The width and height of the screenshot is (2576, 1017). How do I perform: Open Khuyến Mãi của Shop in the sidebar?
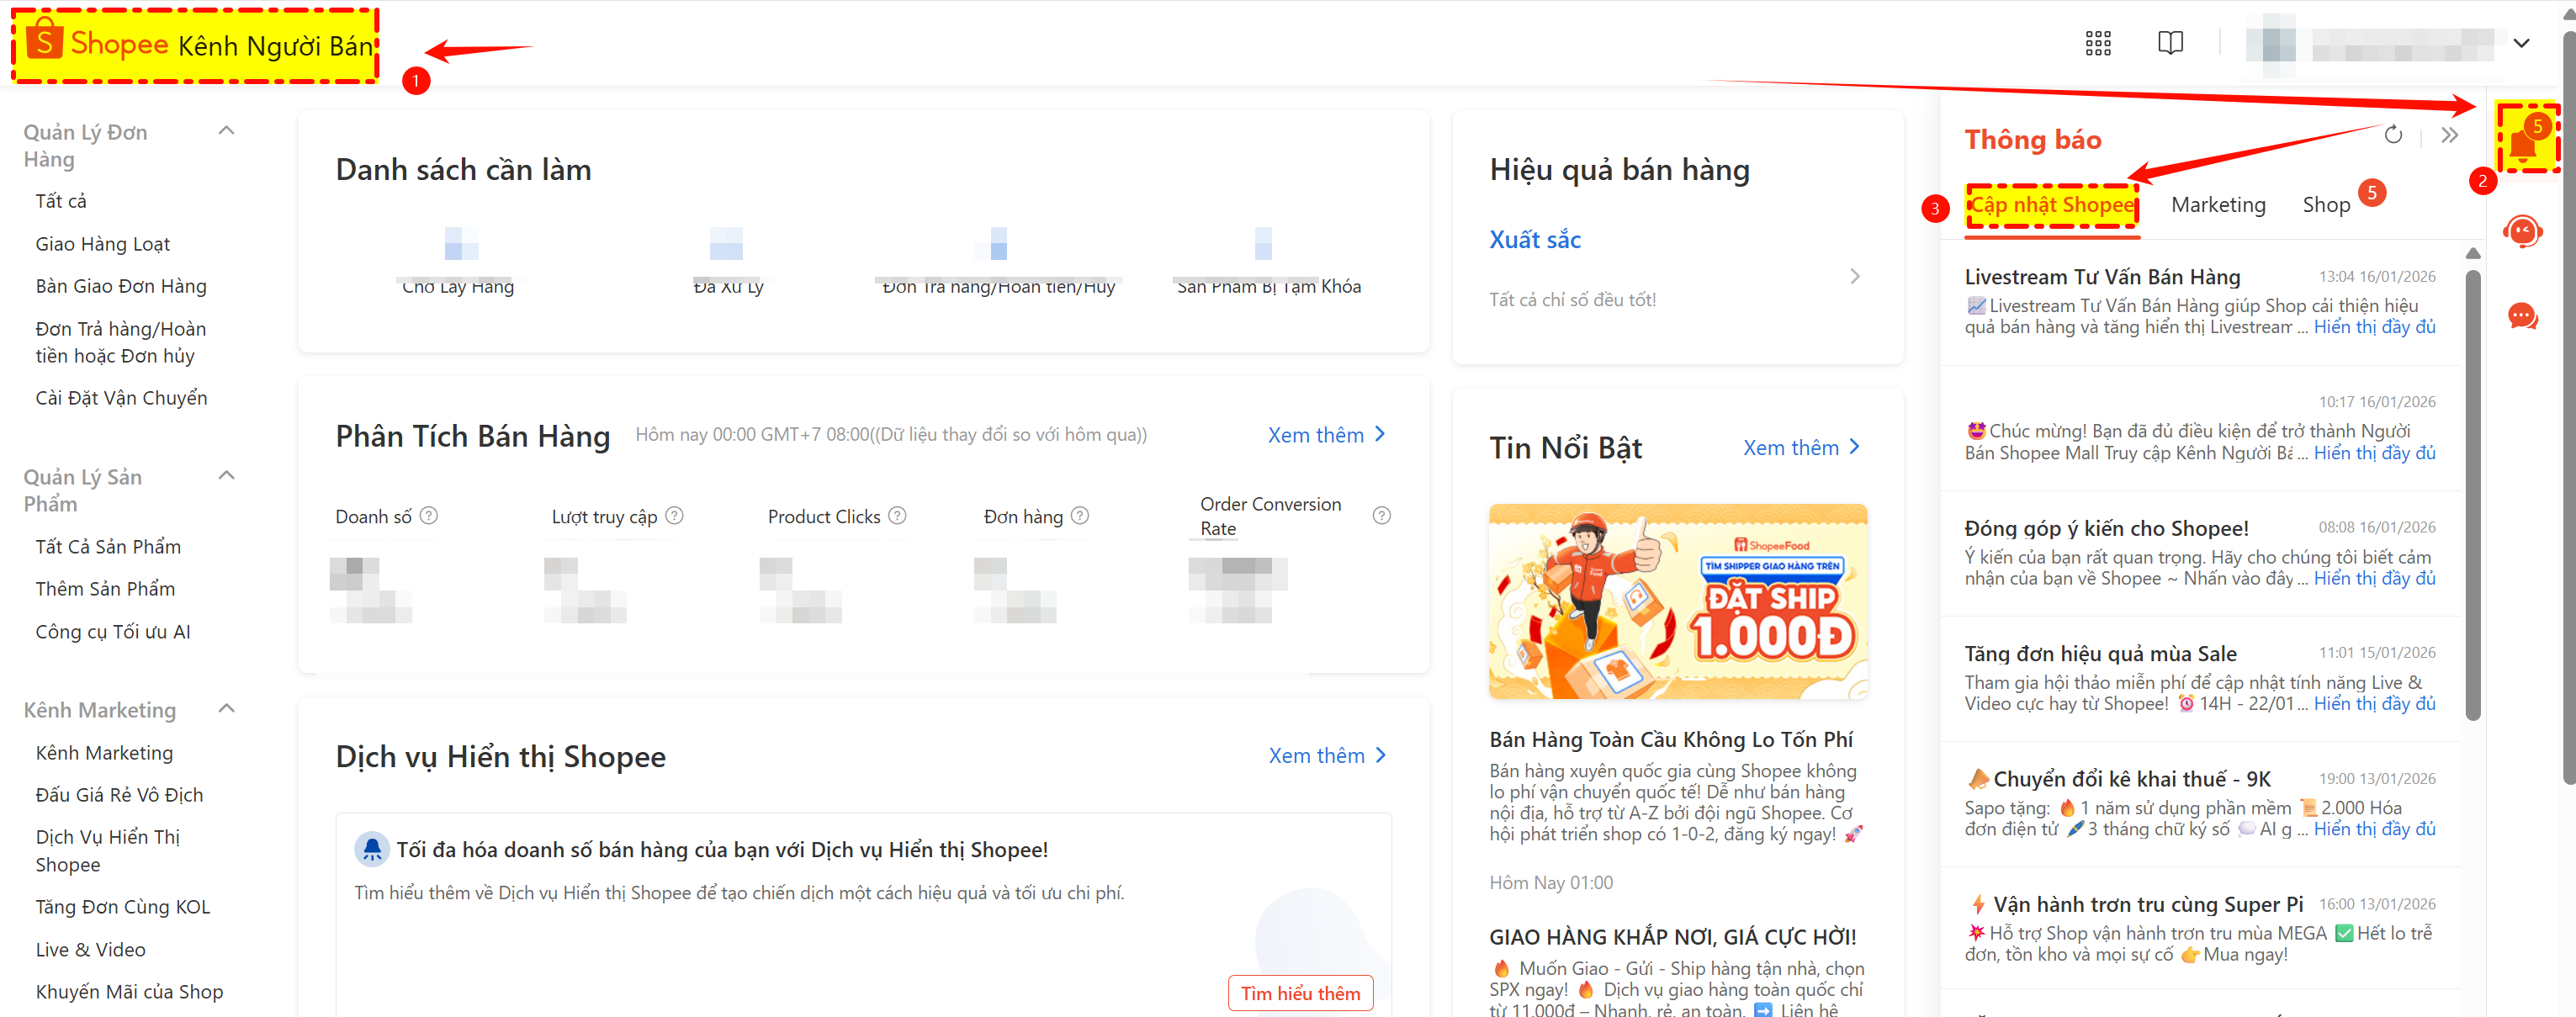point(129,991)
